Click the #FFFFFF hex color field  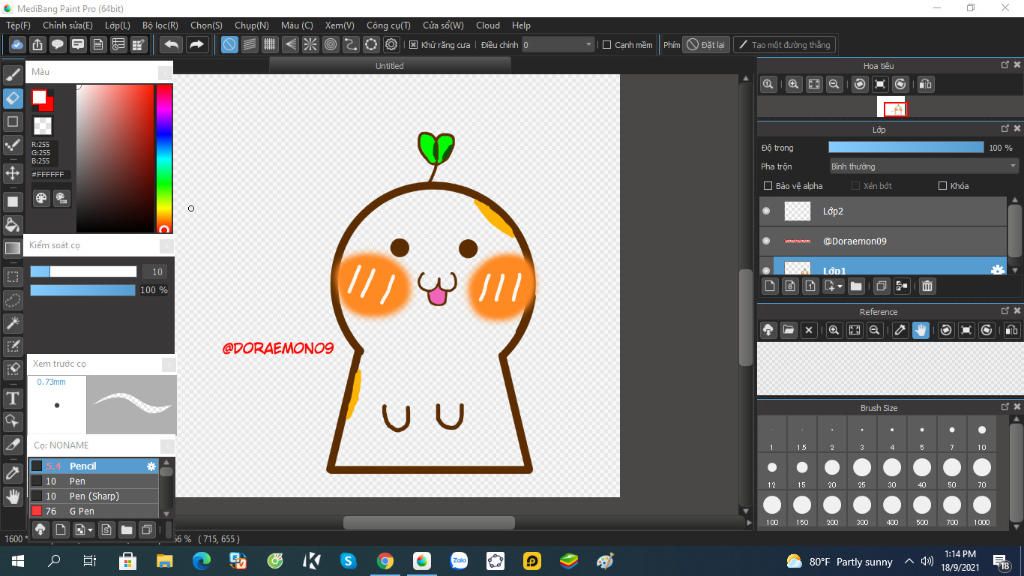click(x=49, y=175)
